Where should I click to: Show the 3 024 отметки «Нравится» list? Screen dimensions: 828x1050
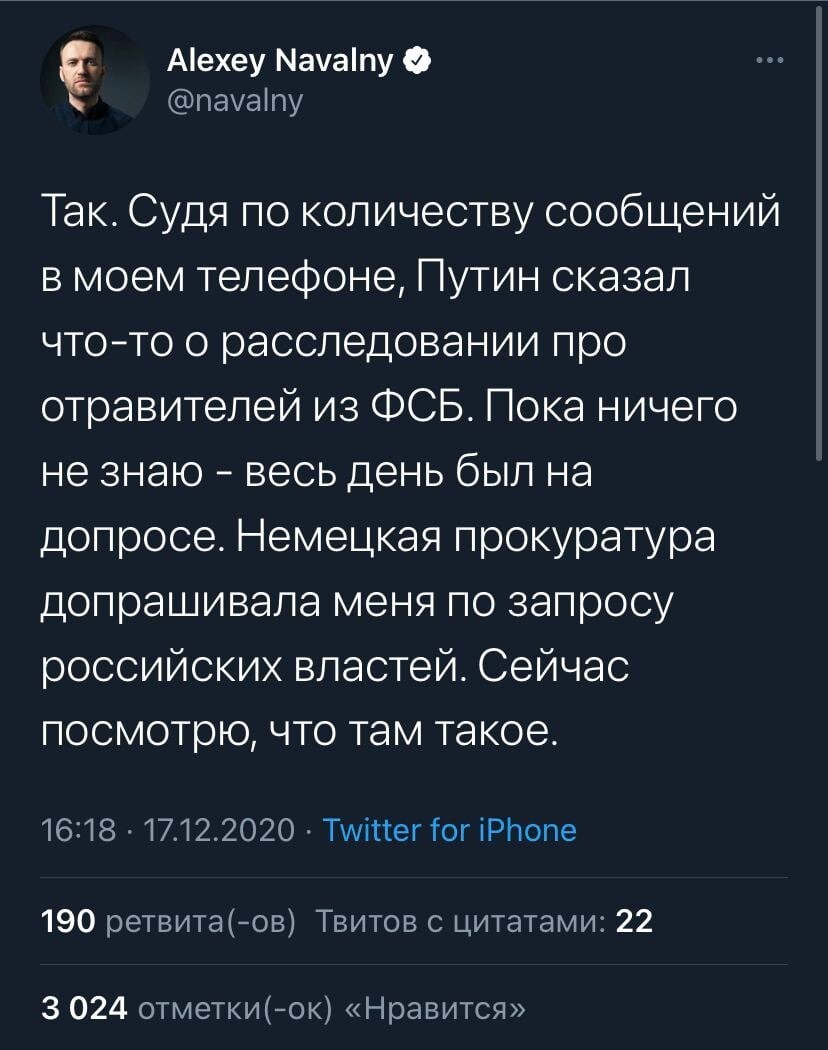click(x=283, y=1008)
